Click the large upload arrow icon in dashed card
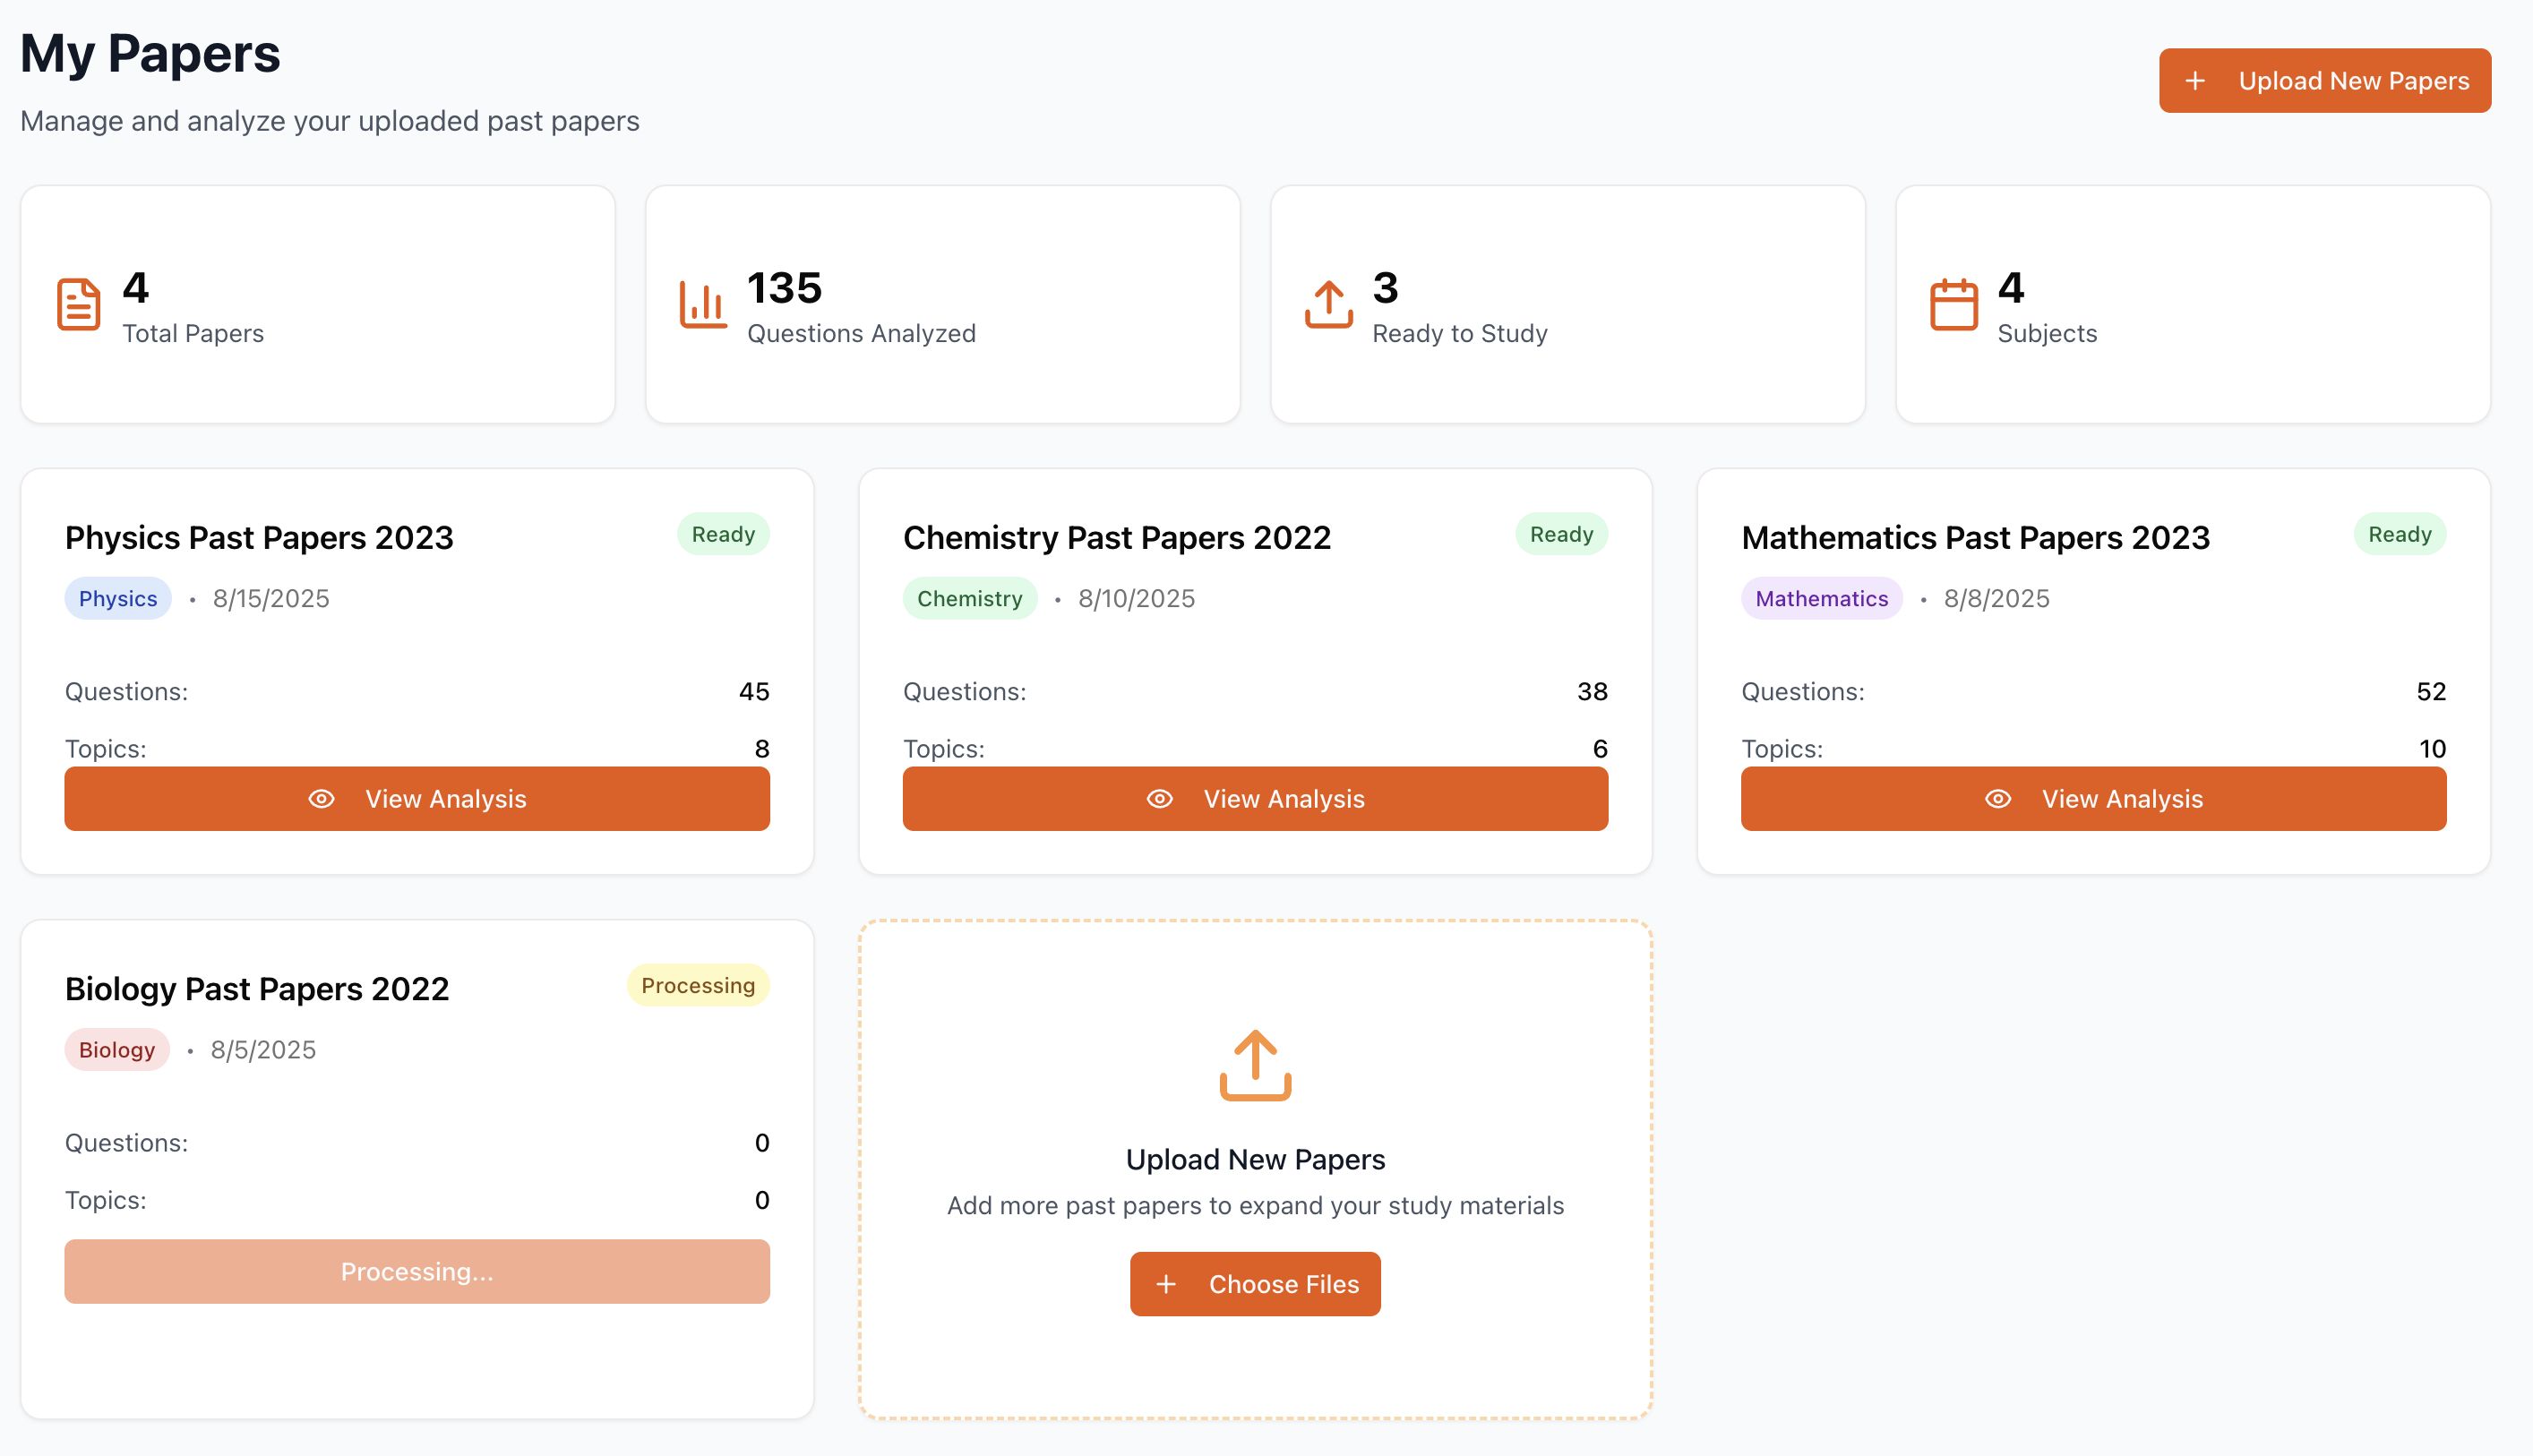 pos(1255,1065)
